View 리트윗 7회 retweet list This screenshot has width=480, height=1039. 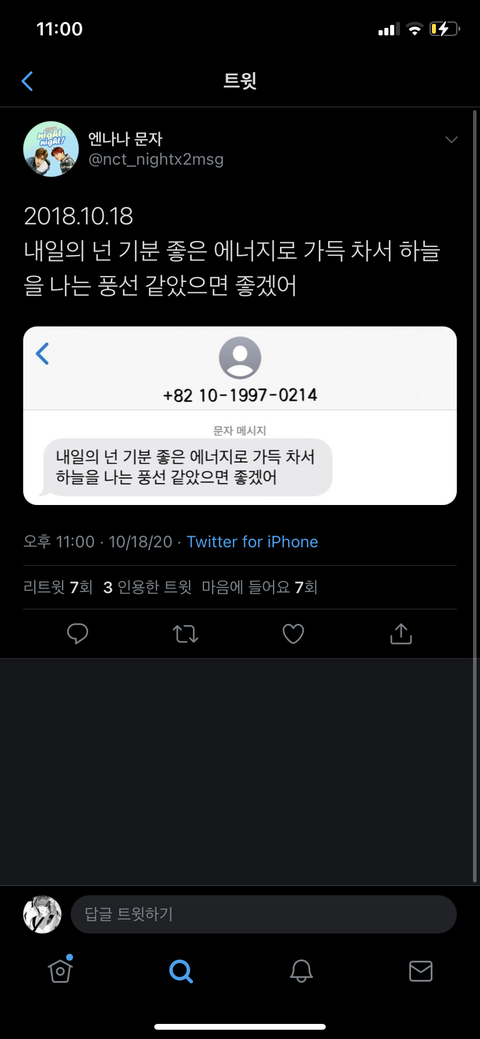point(58,587)
